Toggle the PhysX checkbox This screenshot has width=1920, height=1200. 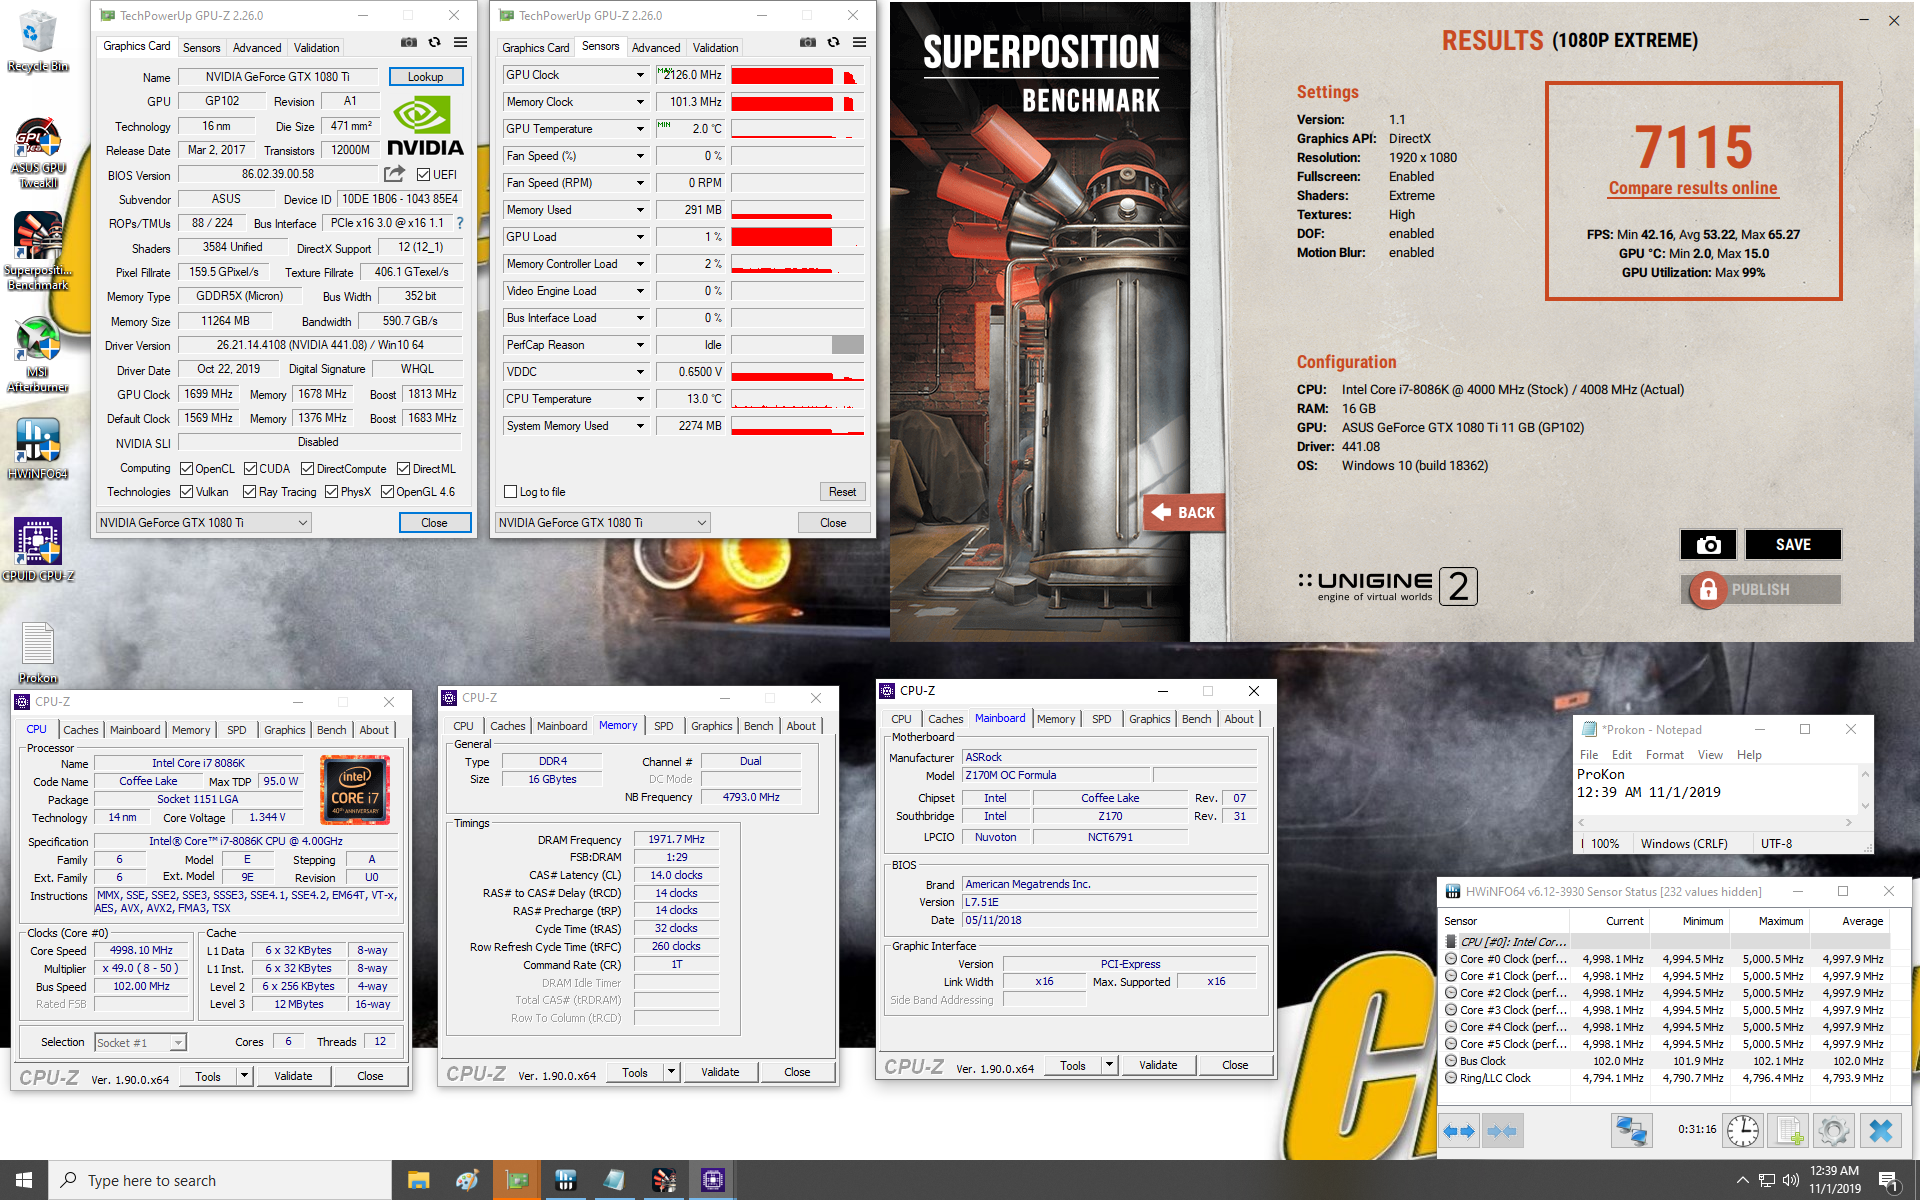point(332,492)
